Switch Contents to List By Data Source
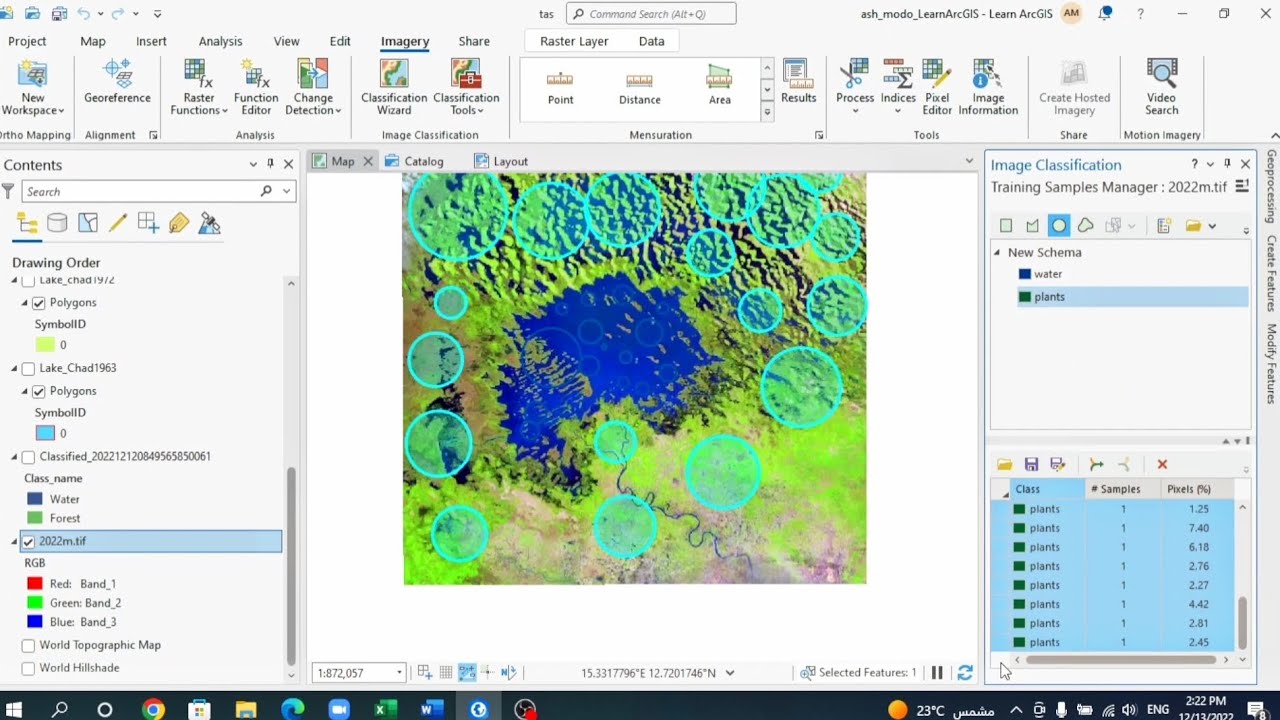The height and width of the screenshot is (720, 1280). [57, 223]
